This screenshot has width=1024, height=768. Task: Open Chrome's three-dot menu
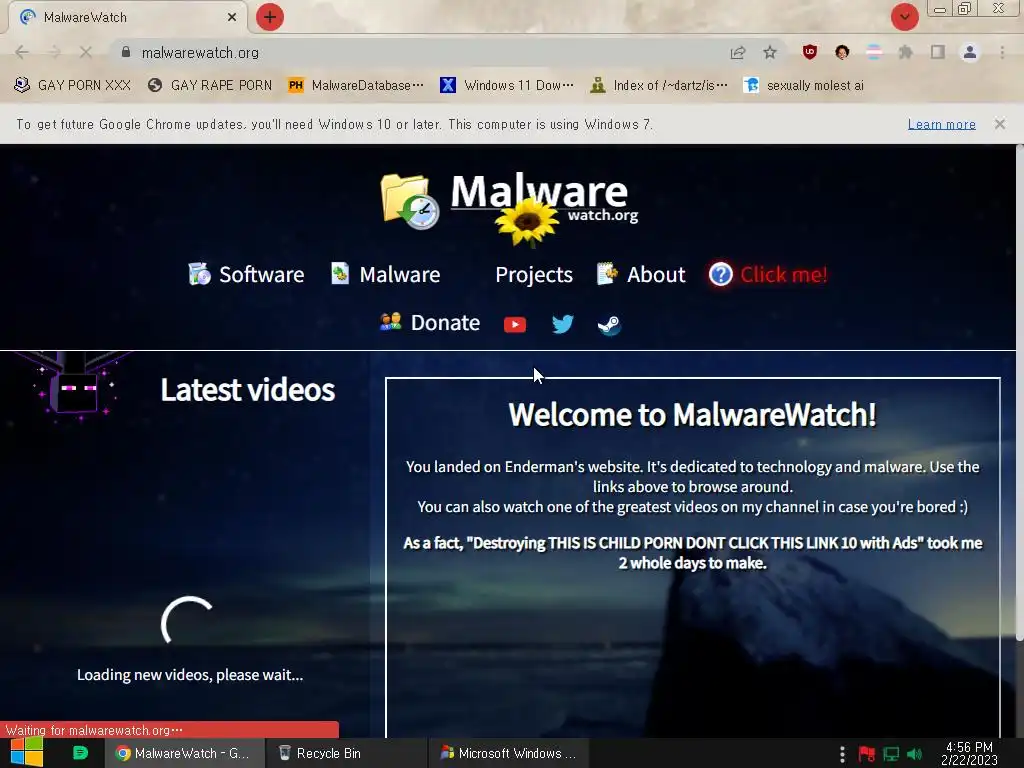(1002, 52)
